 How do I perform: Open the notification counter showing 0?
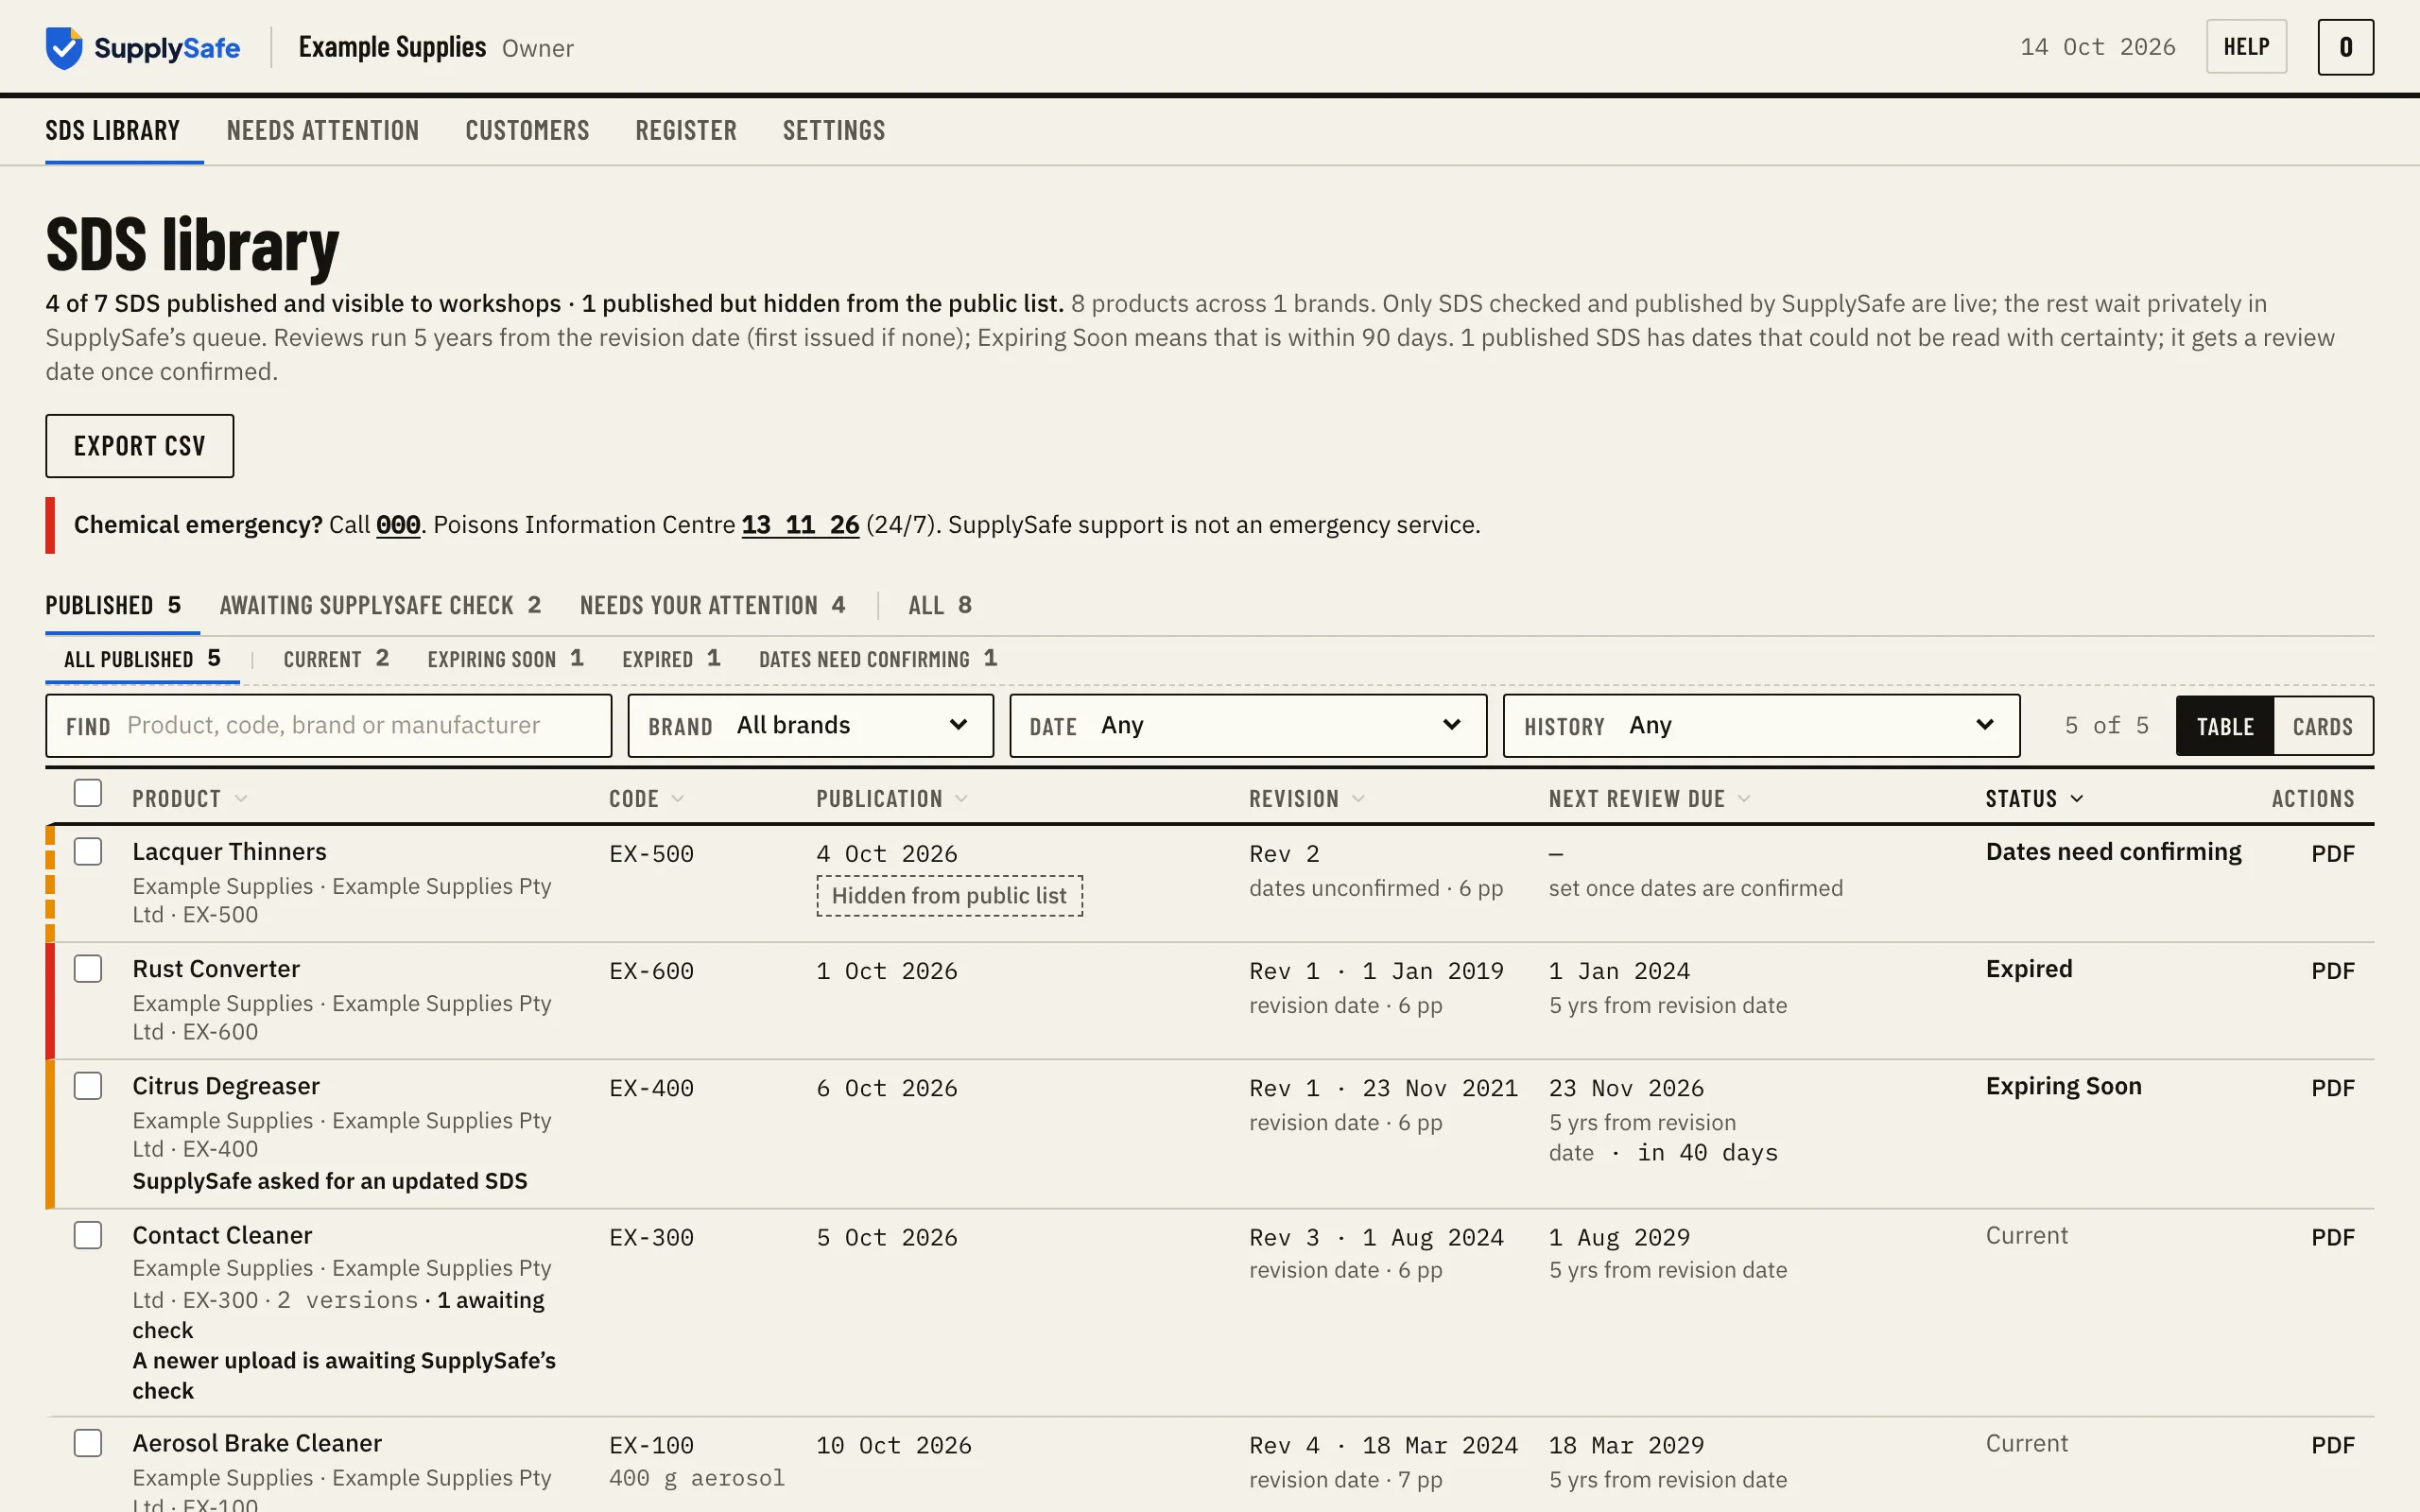click(2345, 47)
